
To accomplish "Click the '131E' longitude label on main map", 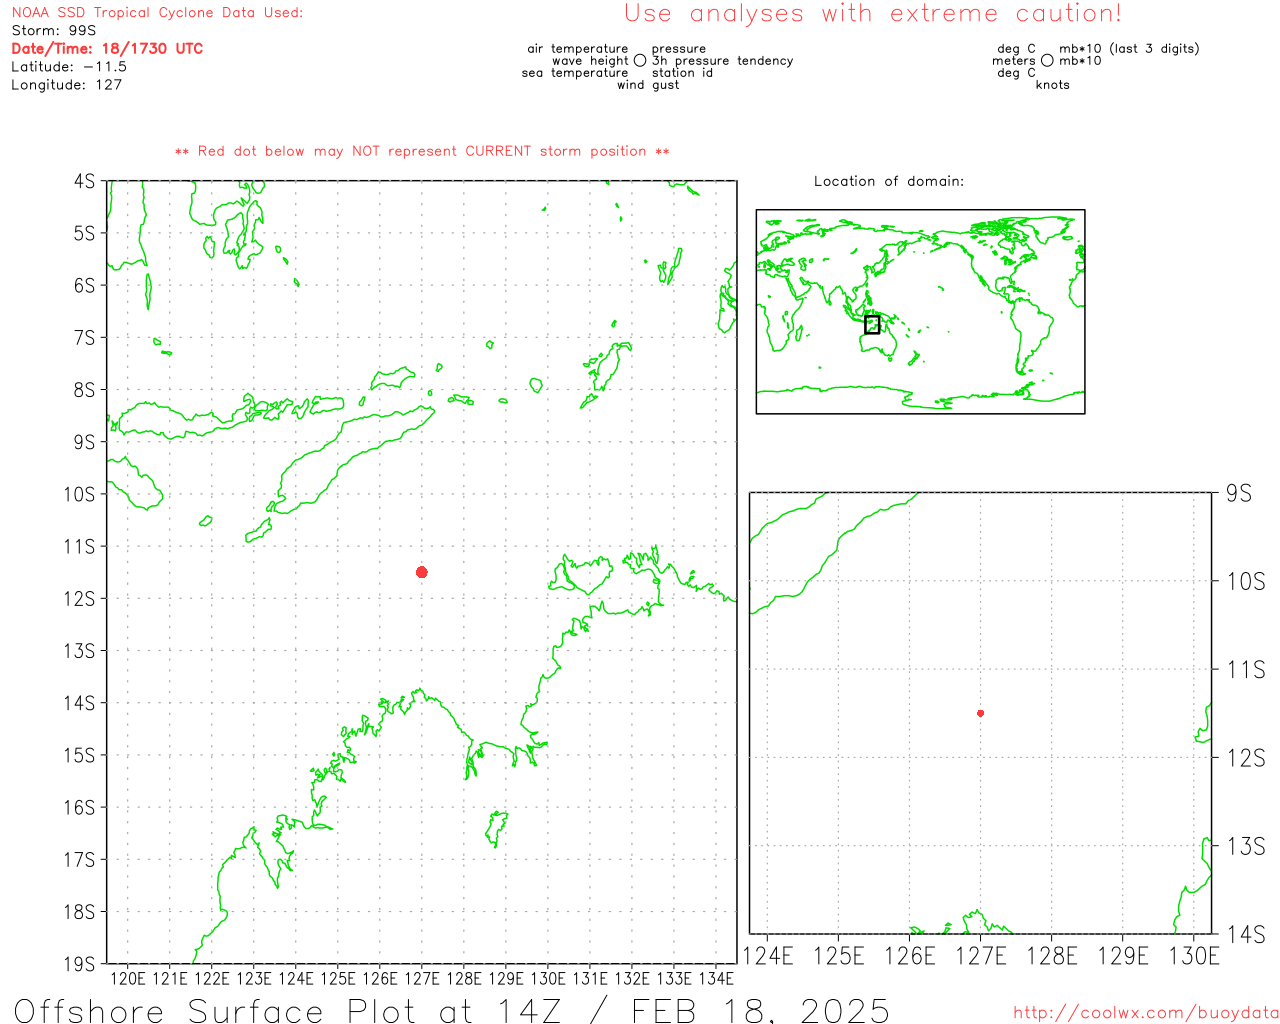I will (x=590, y=978).
